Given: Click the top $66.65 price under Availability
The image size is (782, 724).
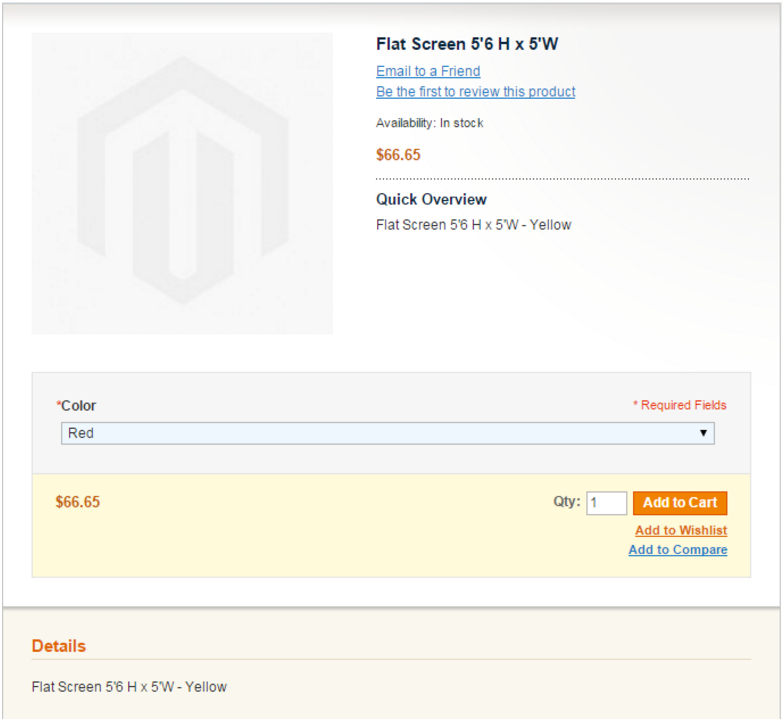Looking at the screenshot, I should [x=398, y=155].
